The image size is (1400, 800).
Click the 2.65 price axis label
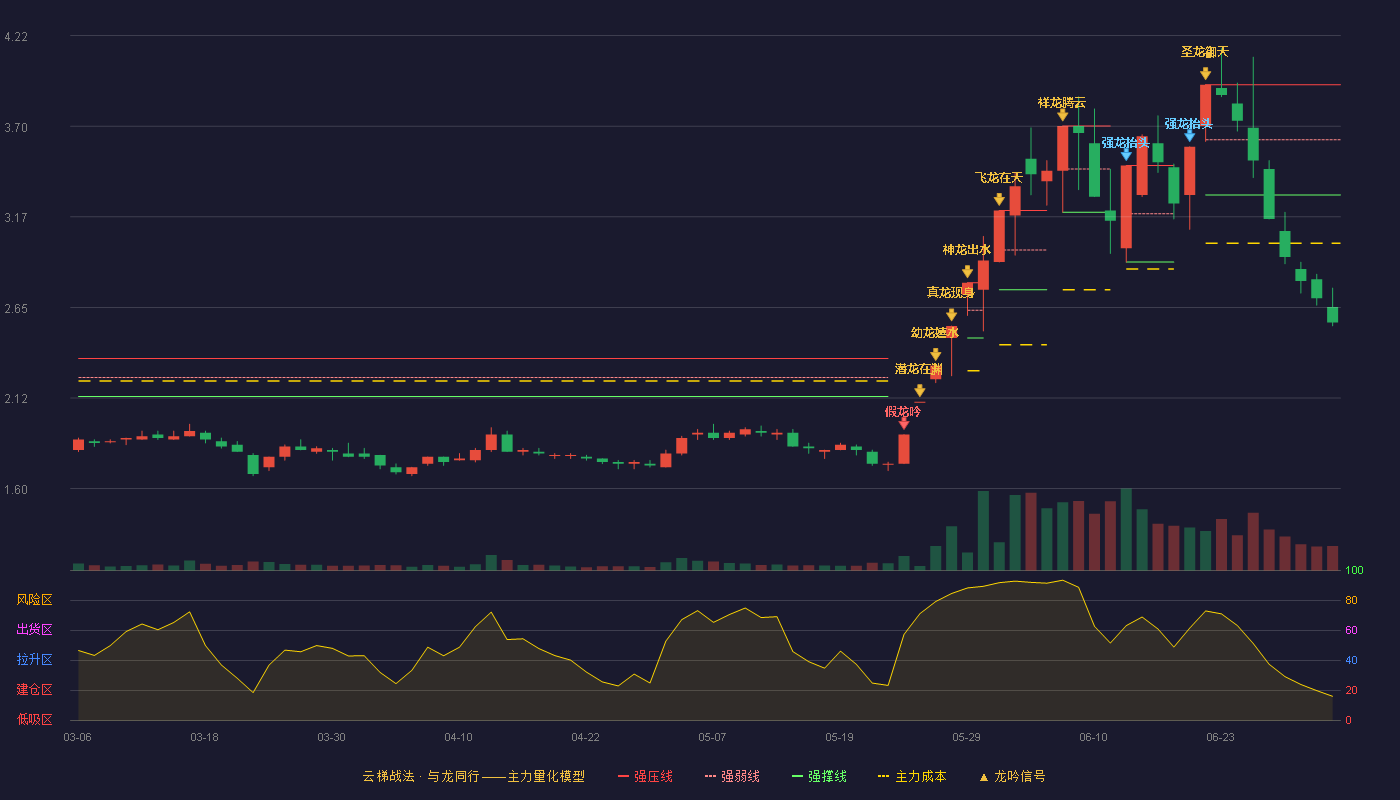coord(16,309)
